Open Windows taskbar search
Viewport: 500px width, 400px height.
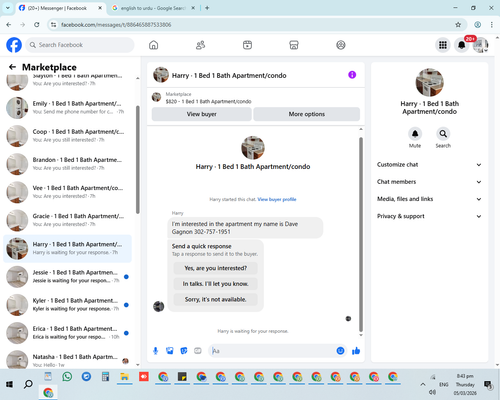(x=28, y=384)
